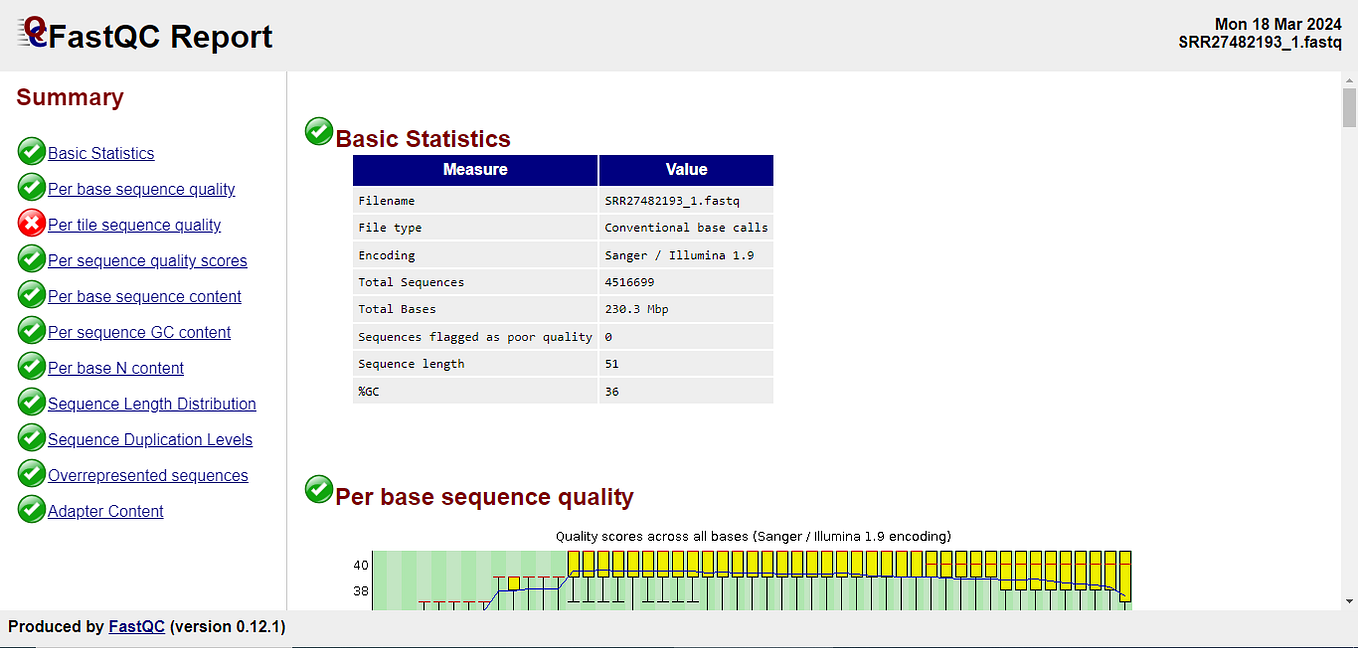Open the Sequence Length Distribution section
1358x648 pixels.
click(x=152, y=403)
